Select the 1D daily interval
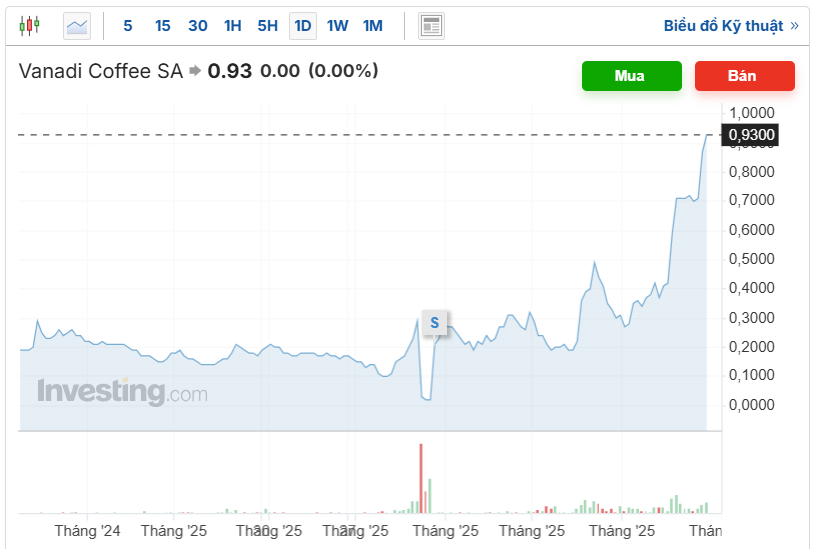813x549 pixels. click(302, 26)
